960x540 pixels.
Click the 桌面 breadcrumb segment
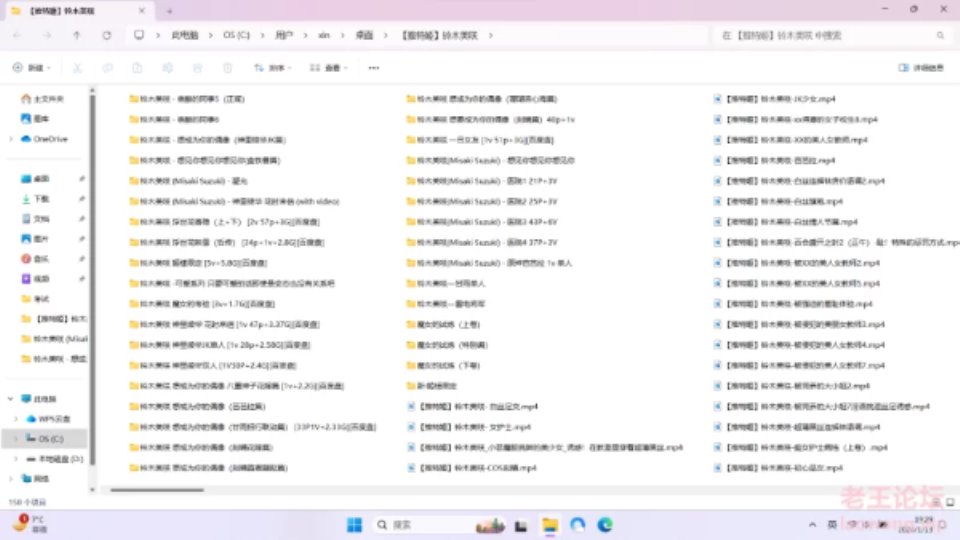364,36
